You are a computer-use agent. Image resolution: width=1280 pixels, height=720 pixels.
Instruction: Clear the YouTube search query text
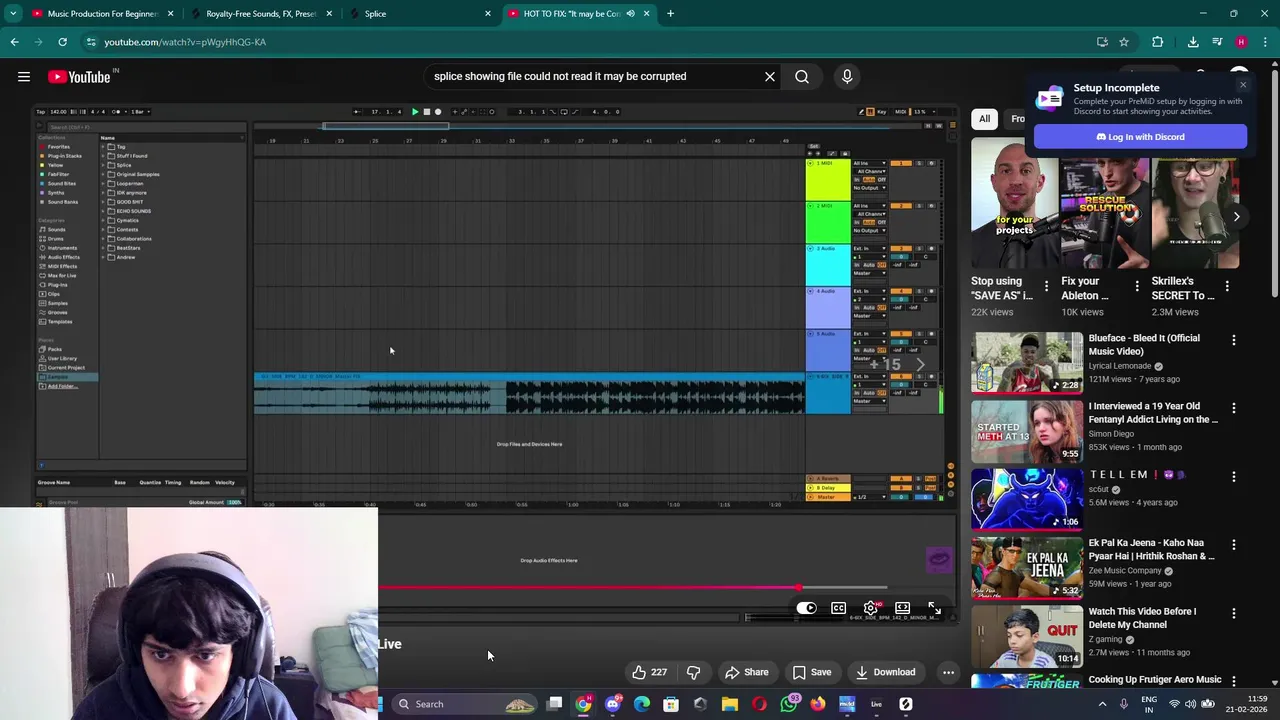pos(770,76)
